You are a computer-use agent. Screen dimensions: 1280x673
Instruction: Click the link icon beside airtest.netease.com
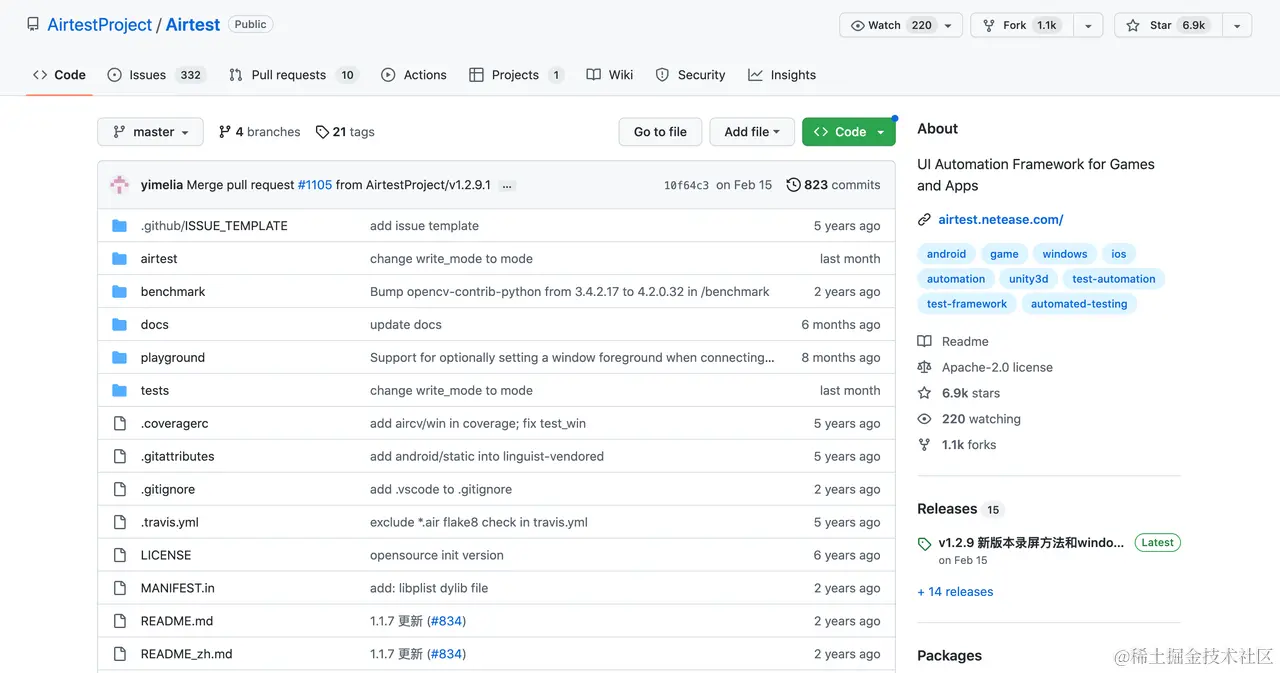point(925,220)
